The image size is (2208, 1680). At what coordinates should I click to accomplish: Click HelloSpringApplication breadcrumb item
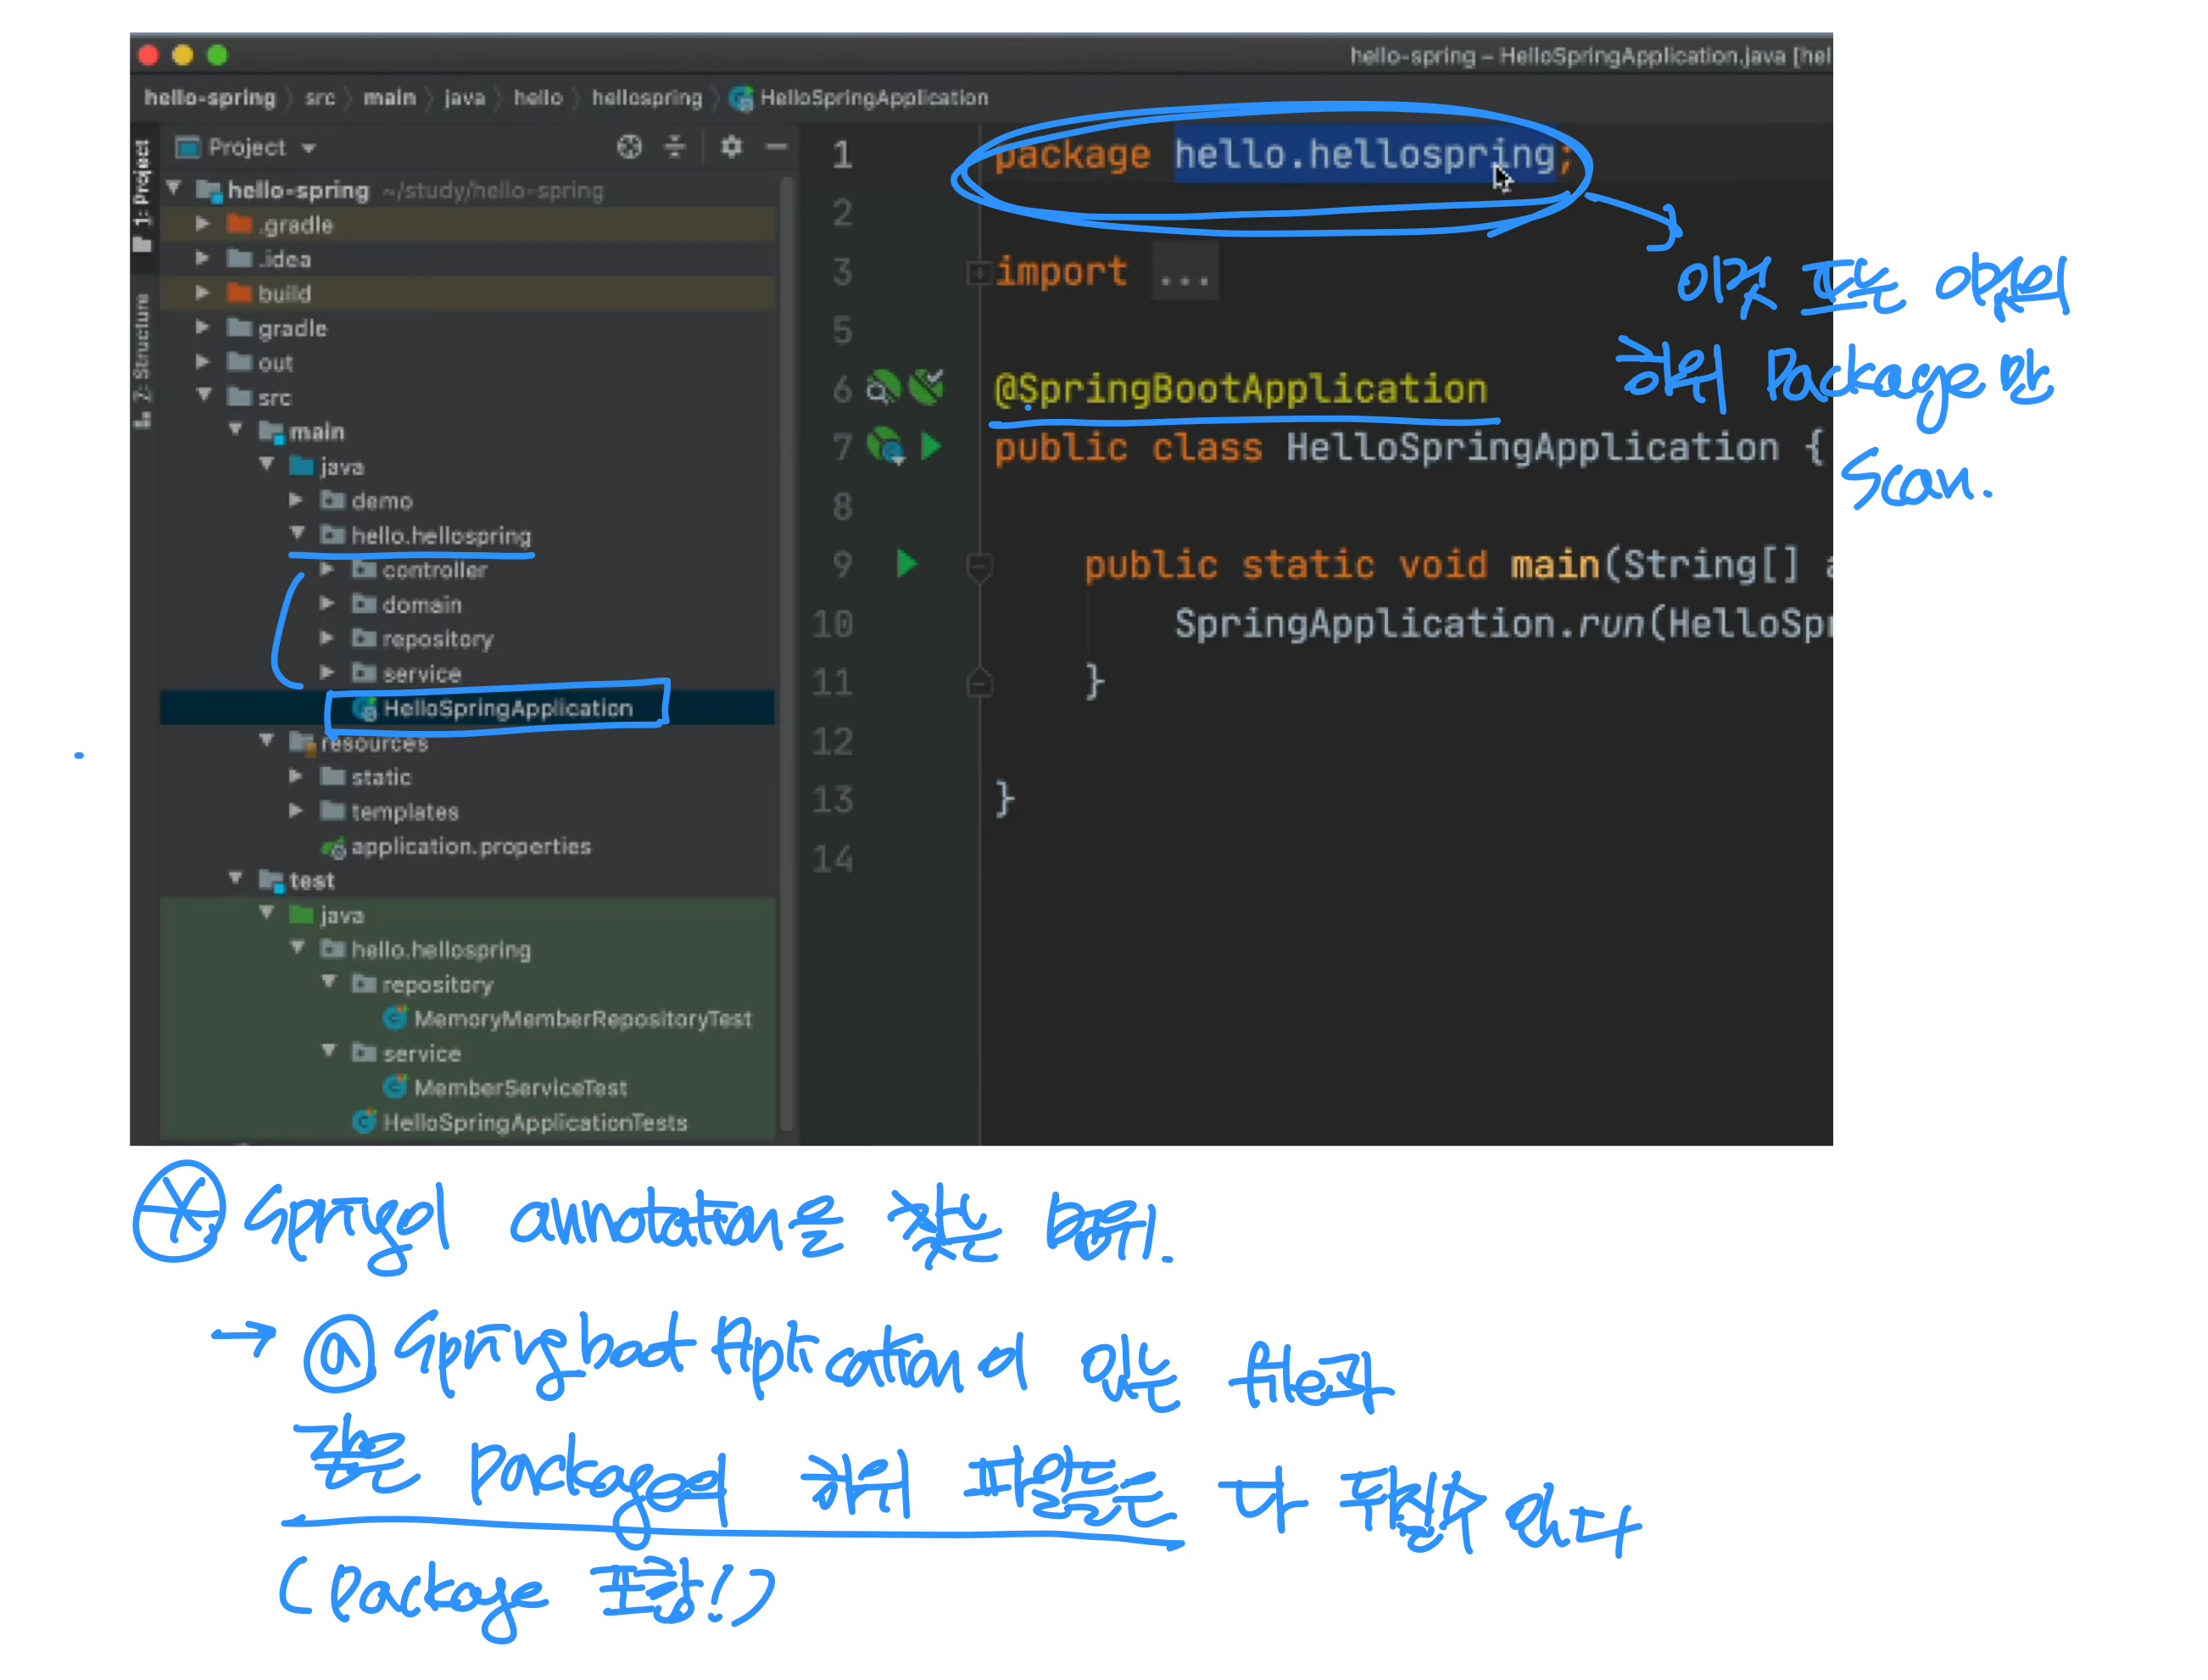[873, 98]
